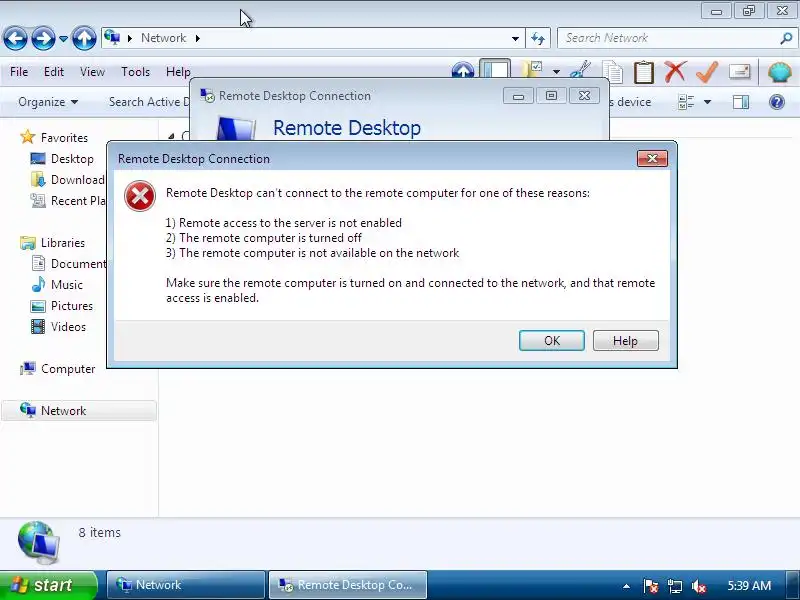Refresh the Network folder view
The height and width of the screenshot is (600, 800).
(x=538, y=38)
